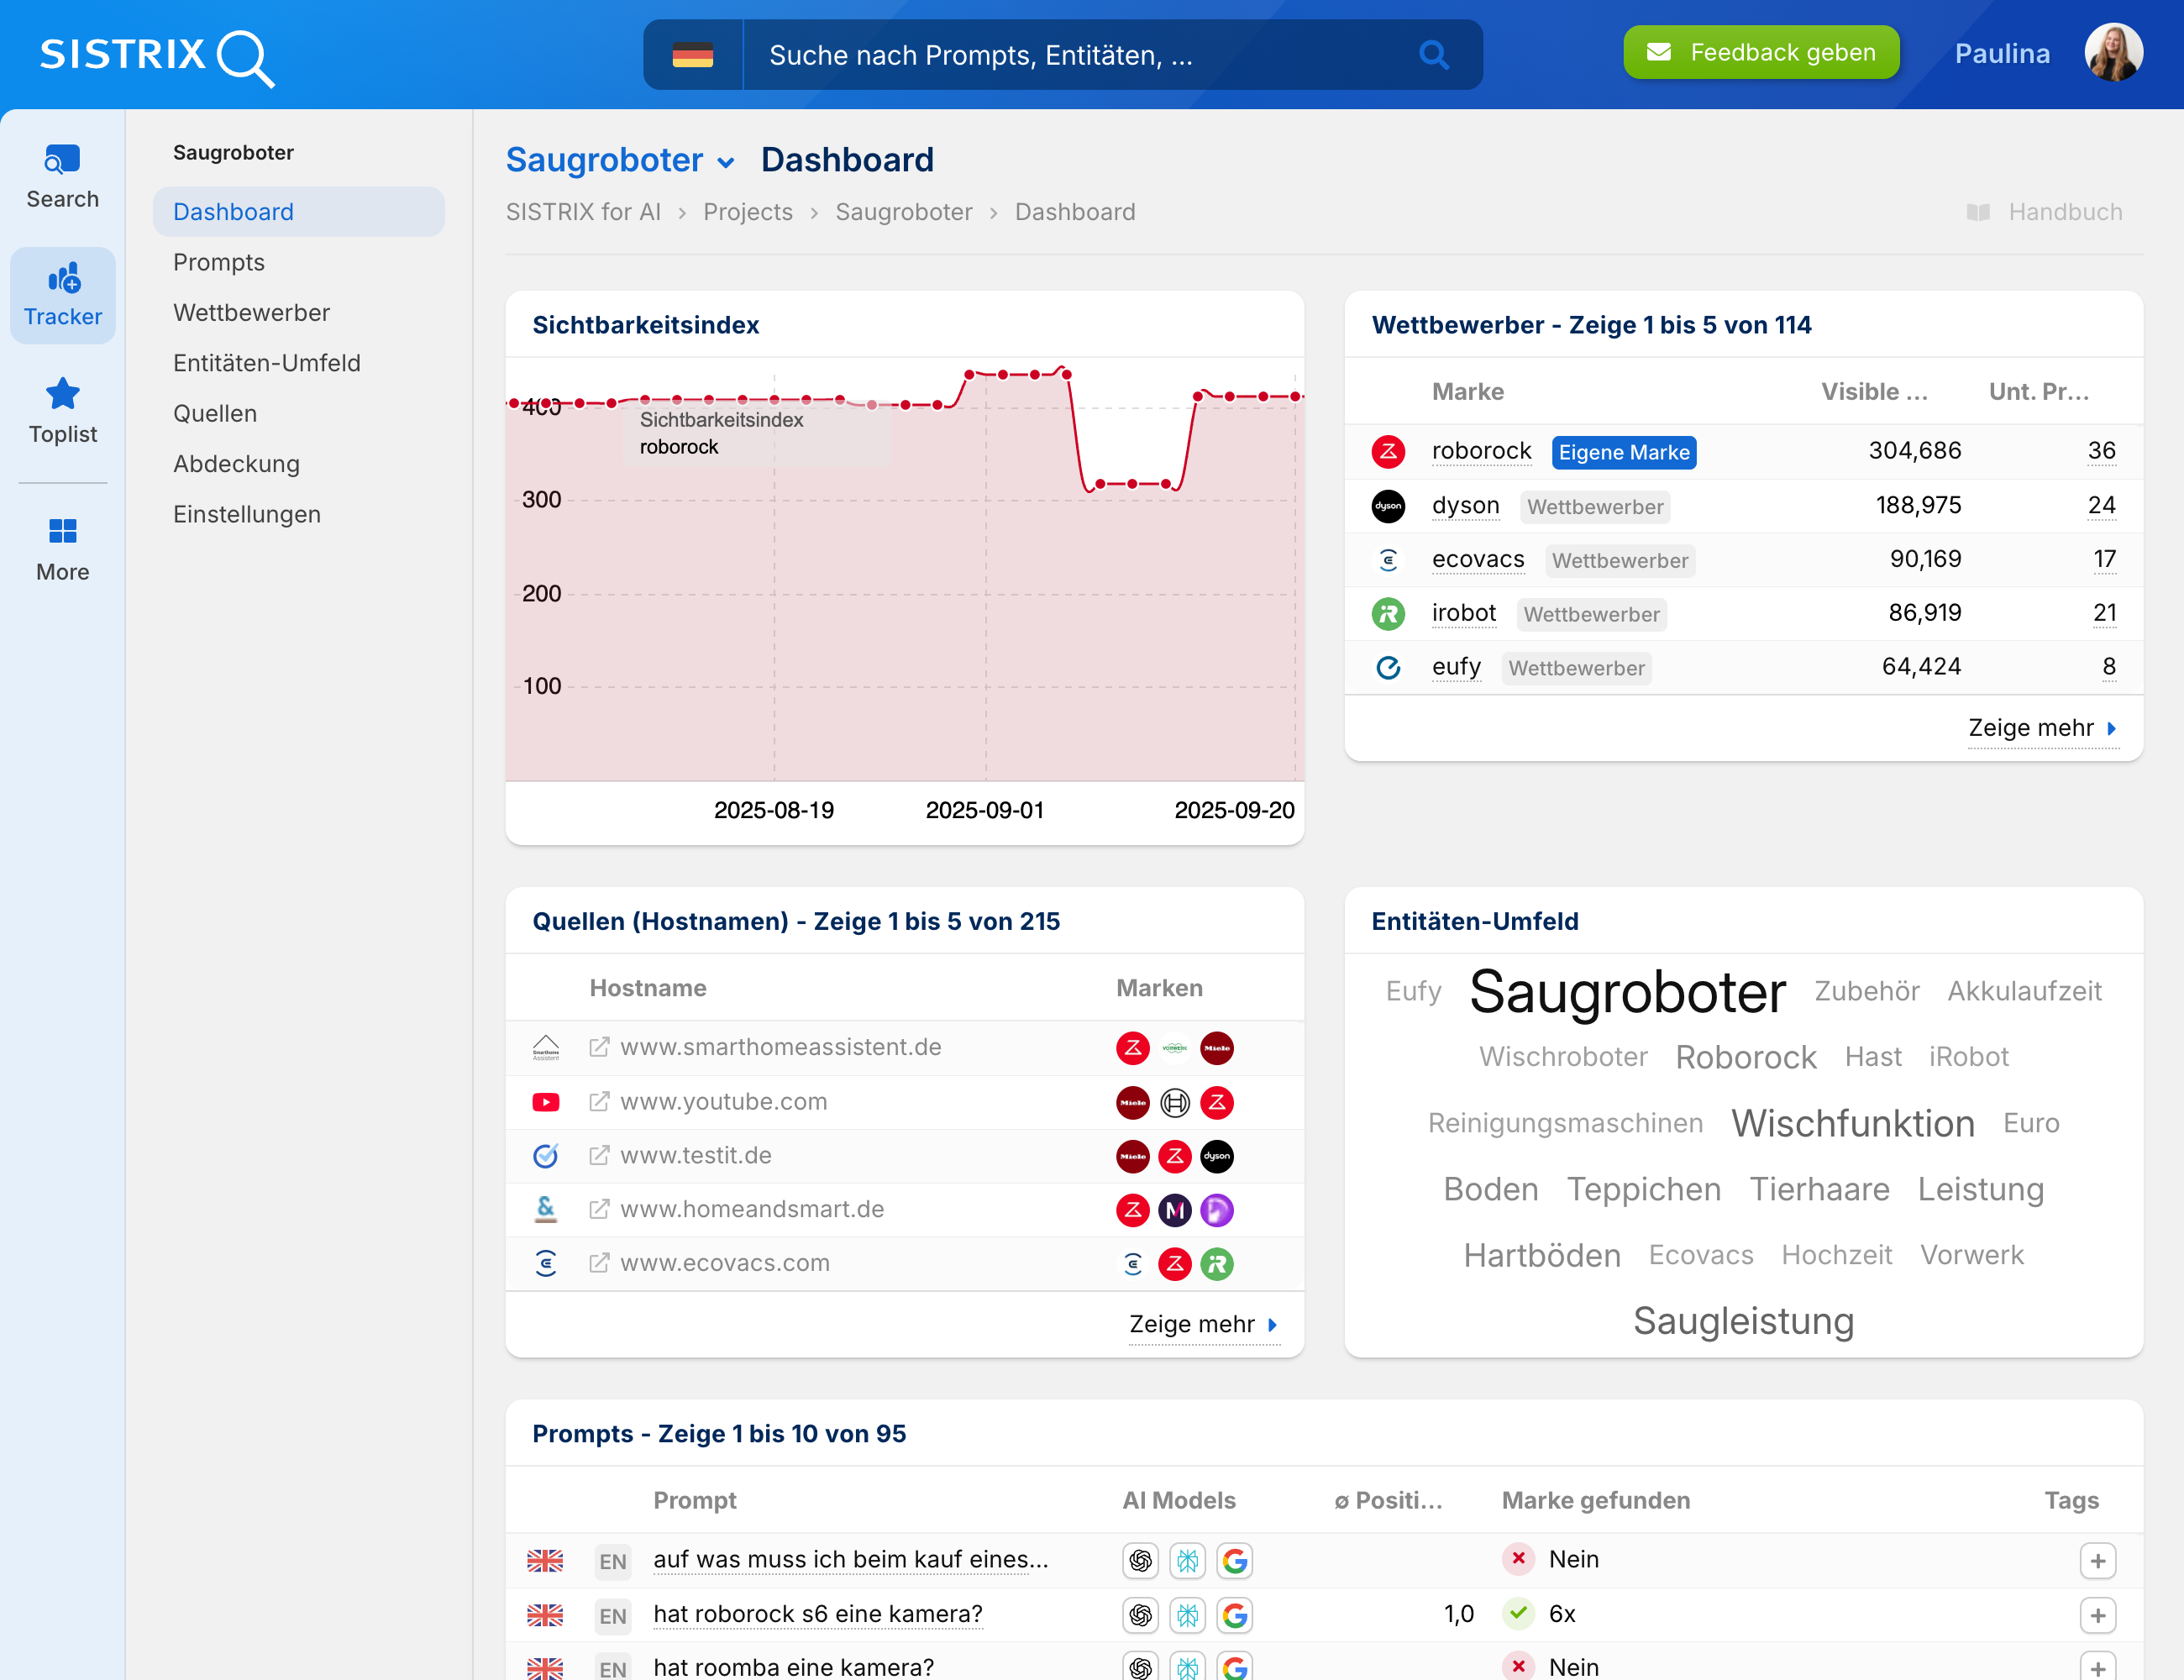The height and width of the screenshot is (1680, 2184).
Task: Expand 'Zeige mehr' in the Quellen panel
Action: 1192,1324
